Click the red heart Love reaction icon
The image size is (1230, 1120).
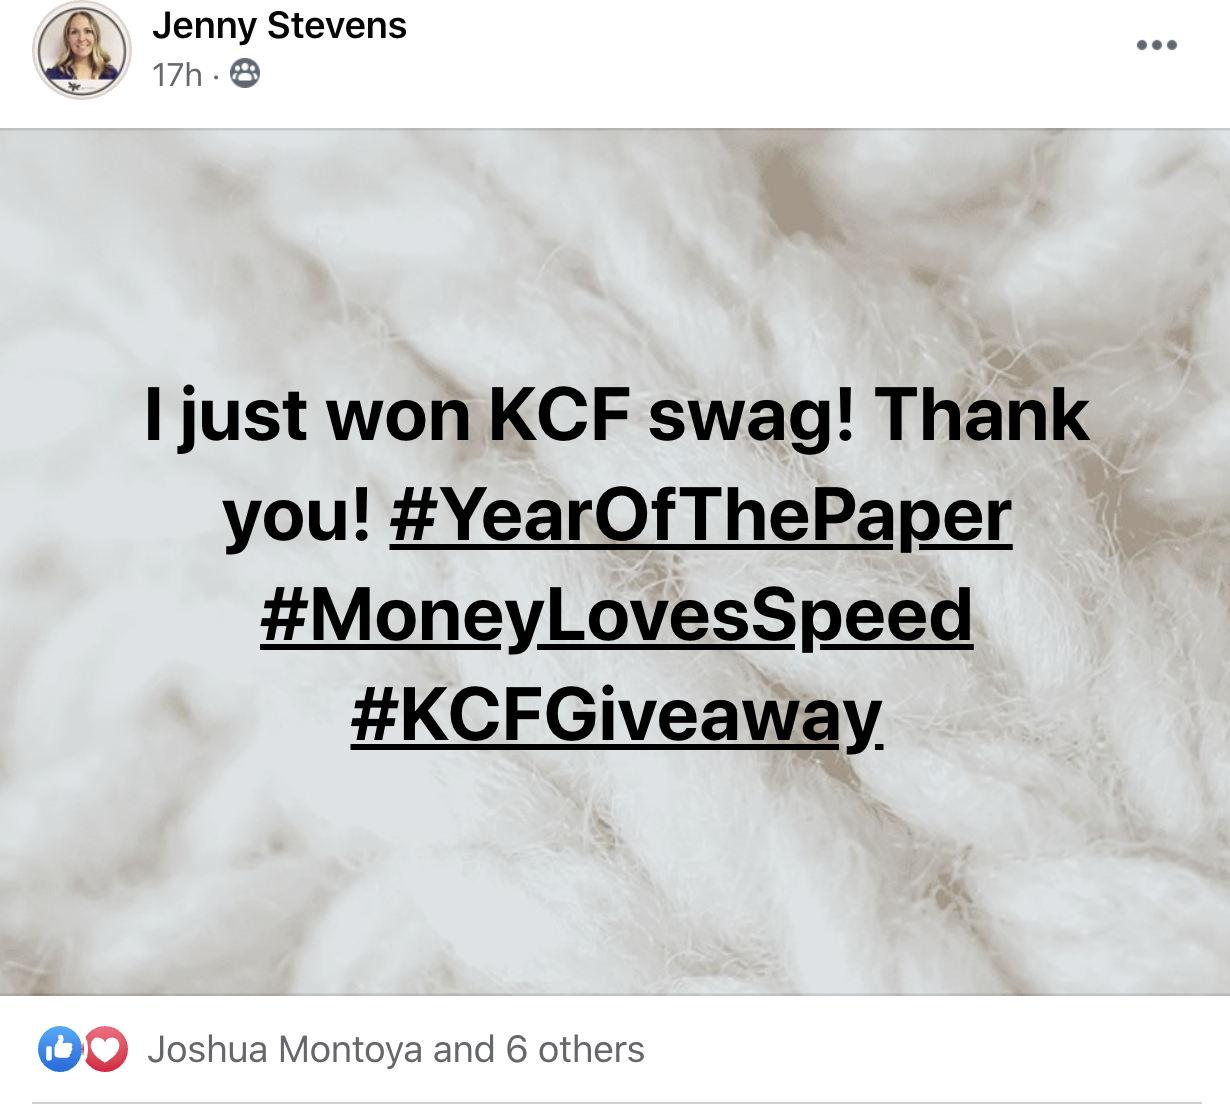(x=106, y=1049)
